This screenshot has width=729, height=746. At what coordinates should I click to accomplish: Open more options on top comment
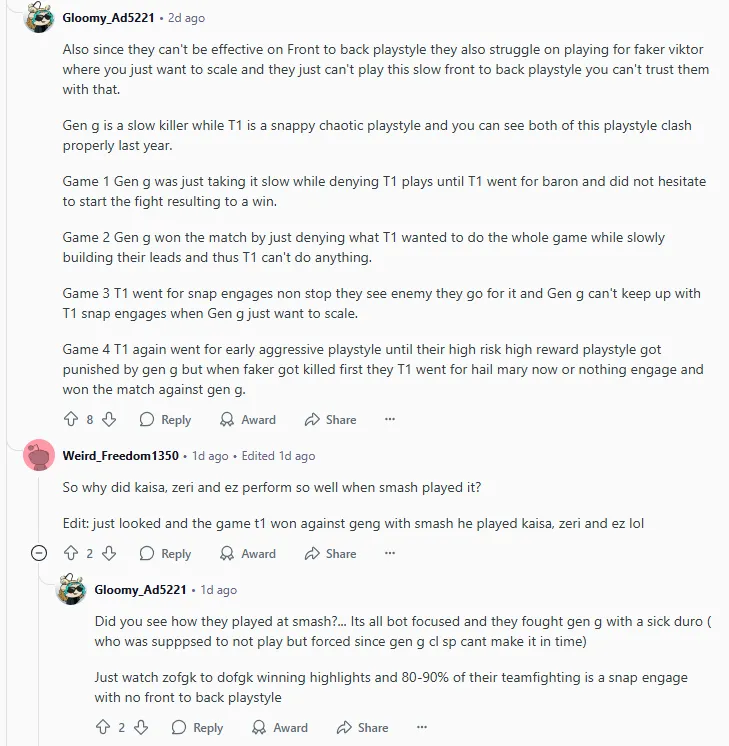point(390,420)
